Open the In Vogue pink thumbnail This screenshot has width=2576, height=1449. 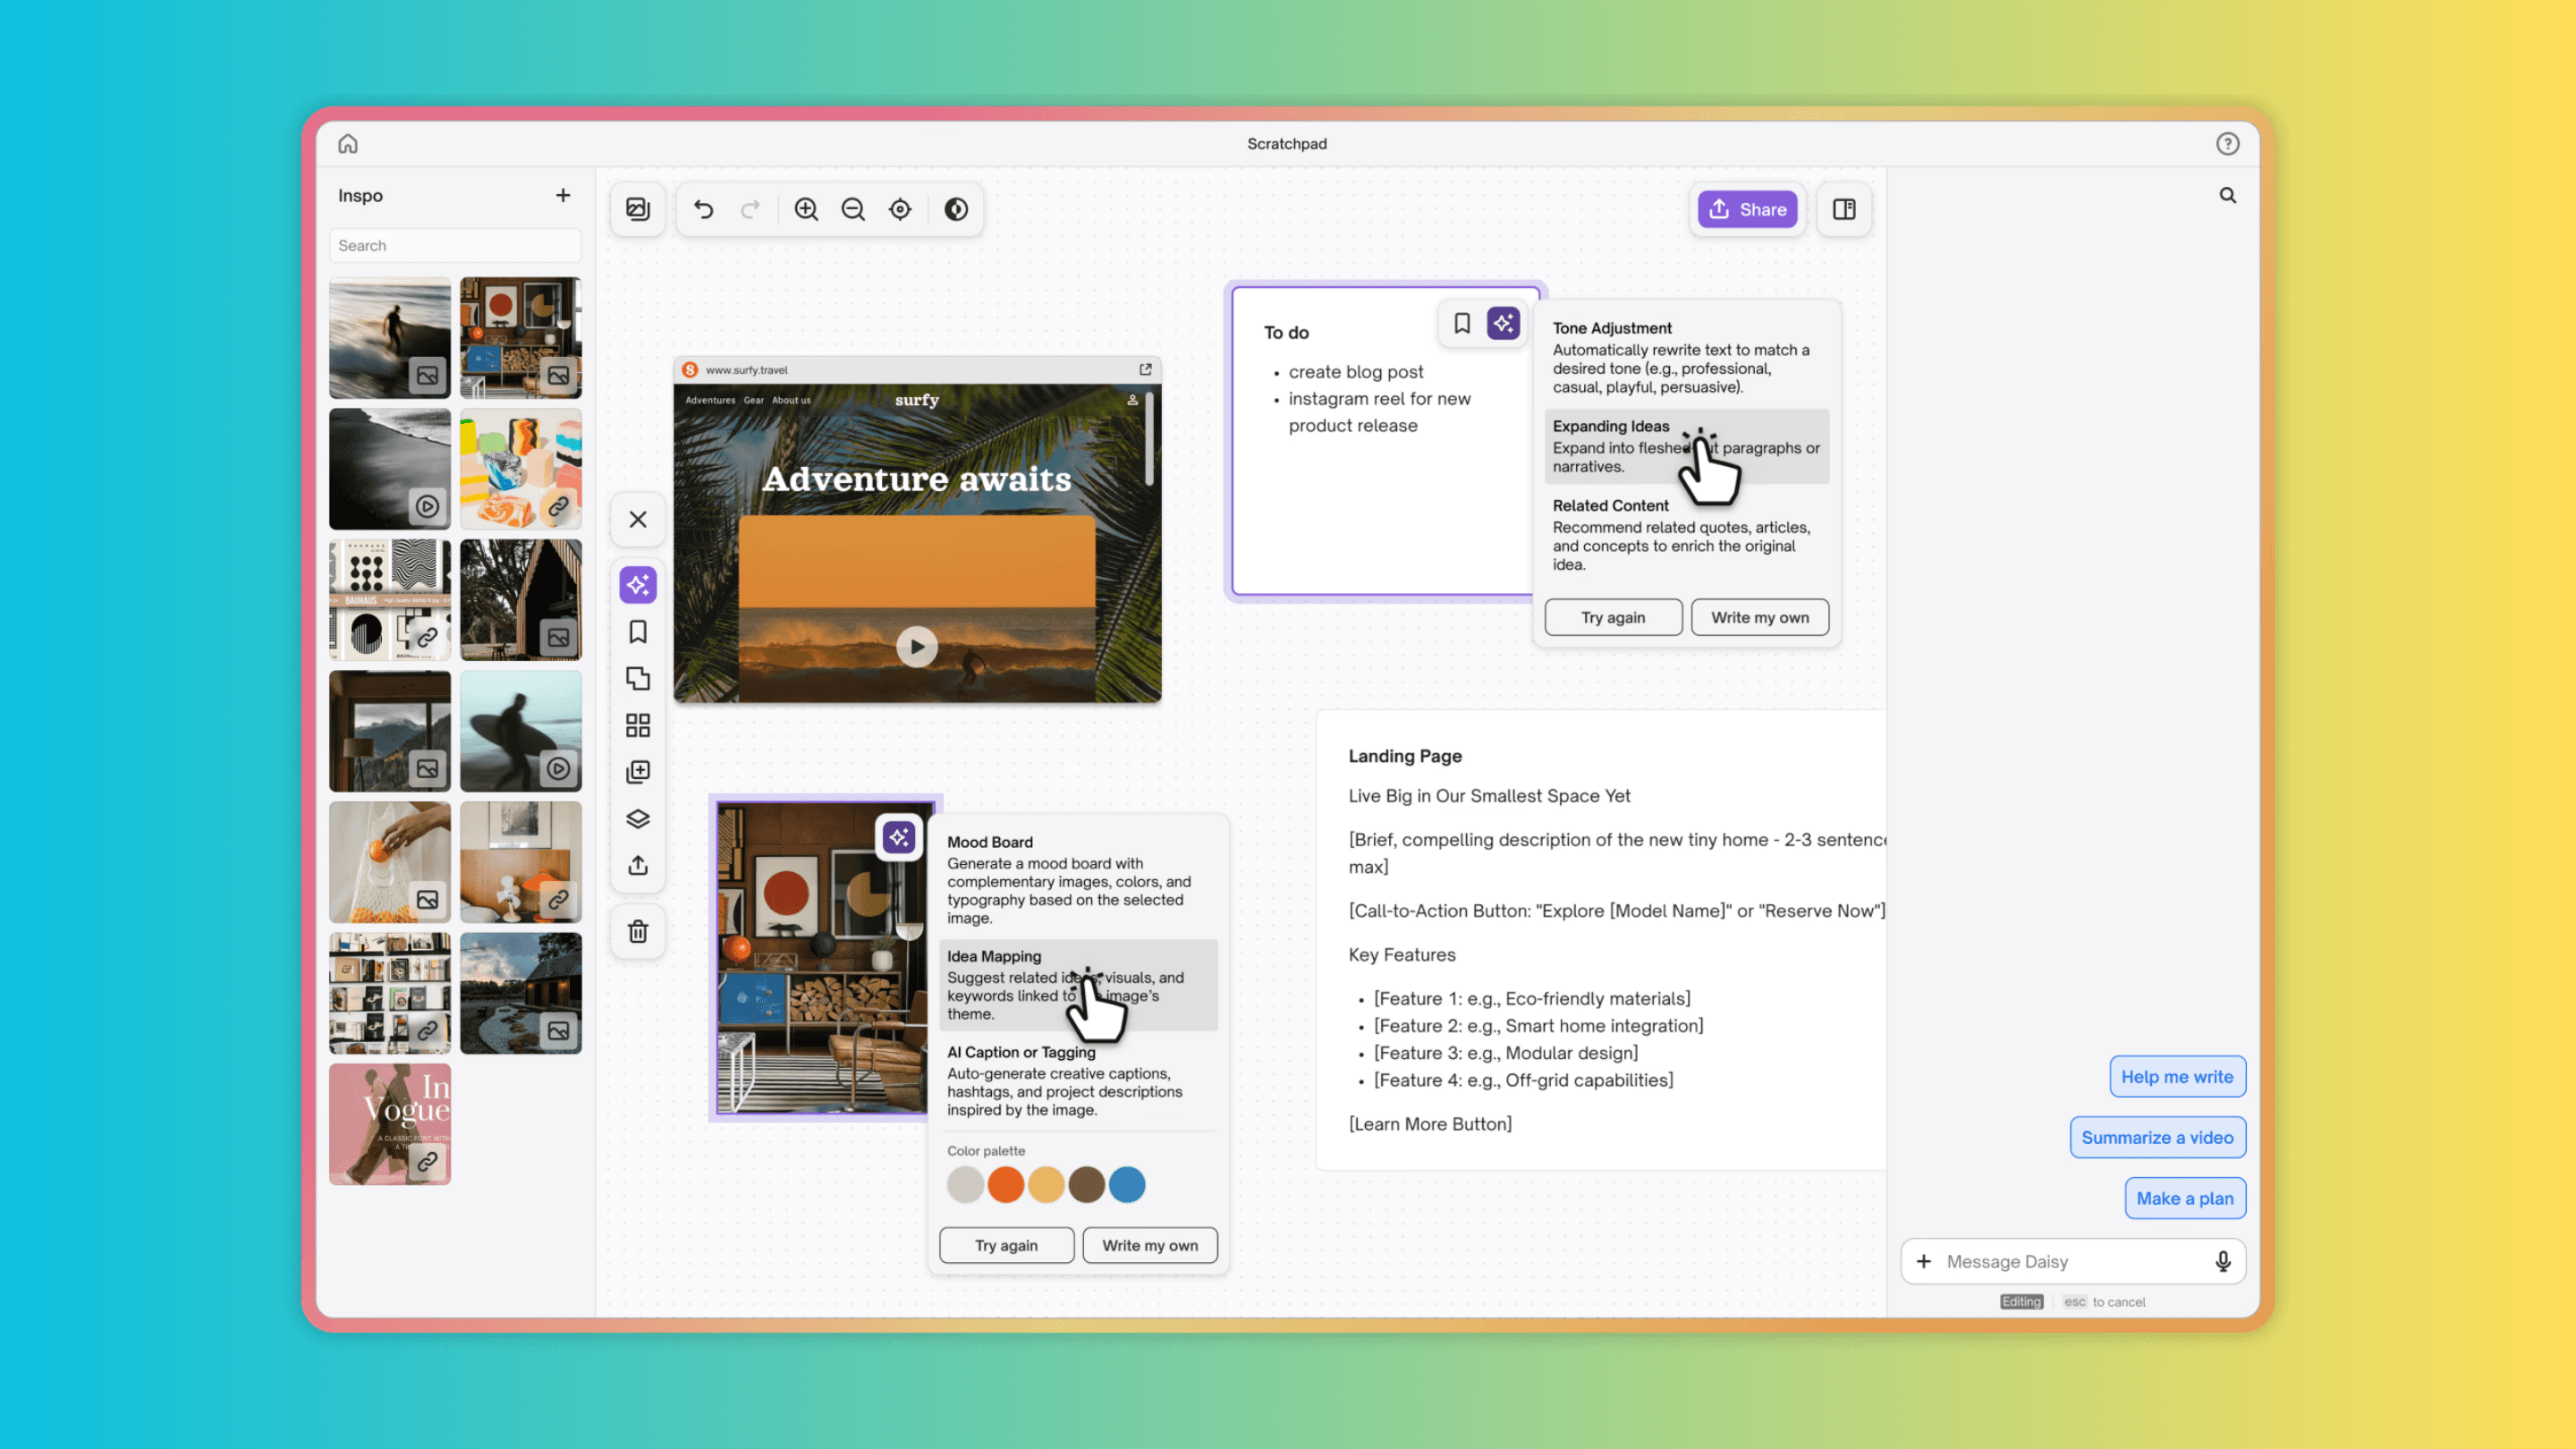pyautogui.click(x=390, y=1124)
